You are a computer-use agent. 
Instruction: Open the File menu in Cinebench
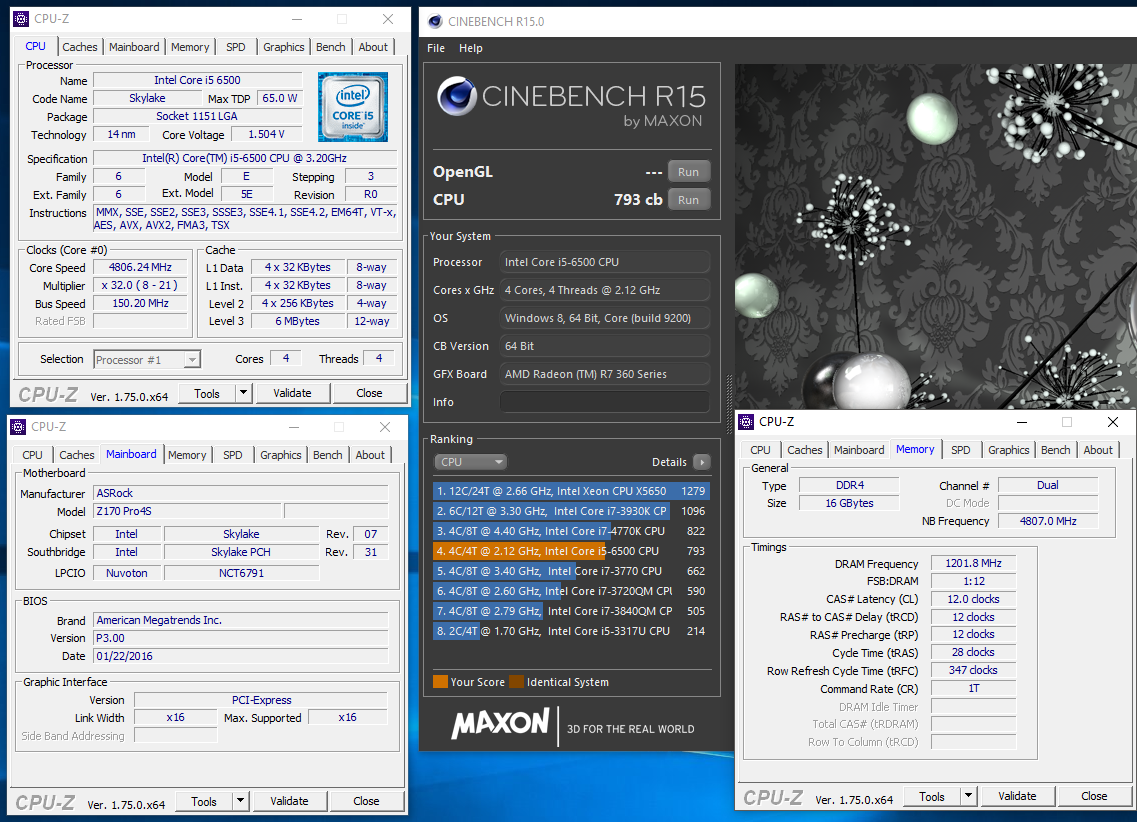(x=436, y=48)
